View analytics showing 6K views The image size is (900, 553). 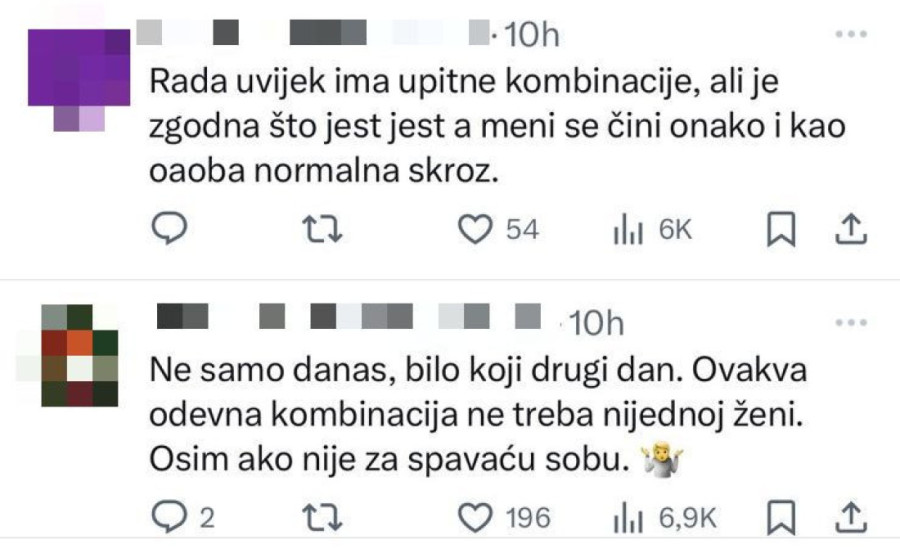click(x=626, y=230)
